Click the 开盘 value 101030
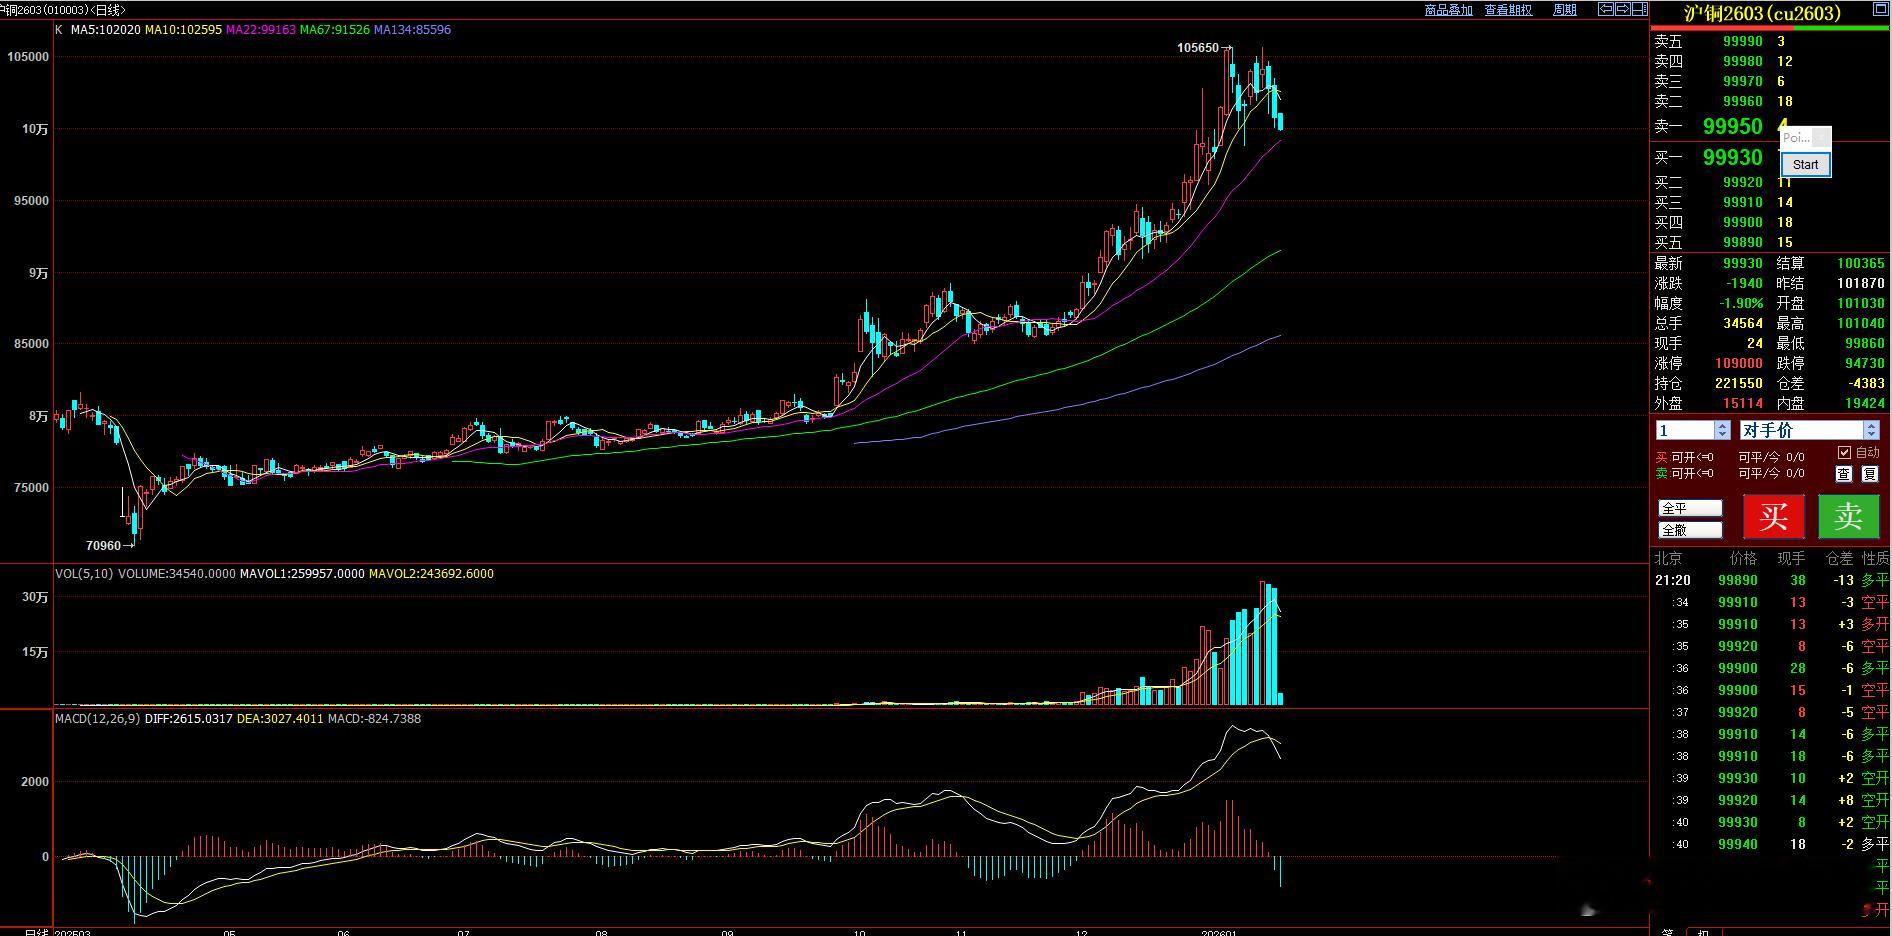 (1861, 303)
